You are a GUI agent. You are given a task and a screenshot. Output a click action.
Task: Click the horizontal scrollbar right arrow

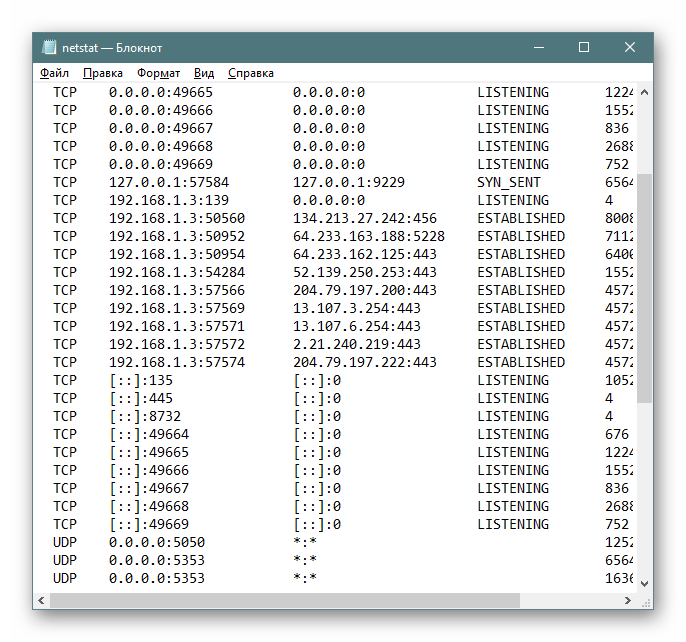(628, 600)
